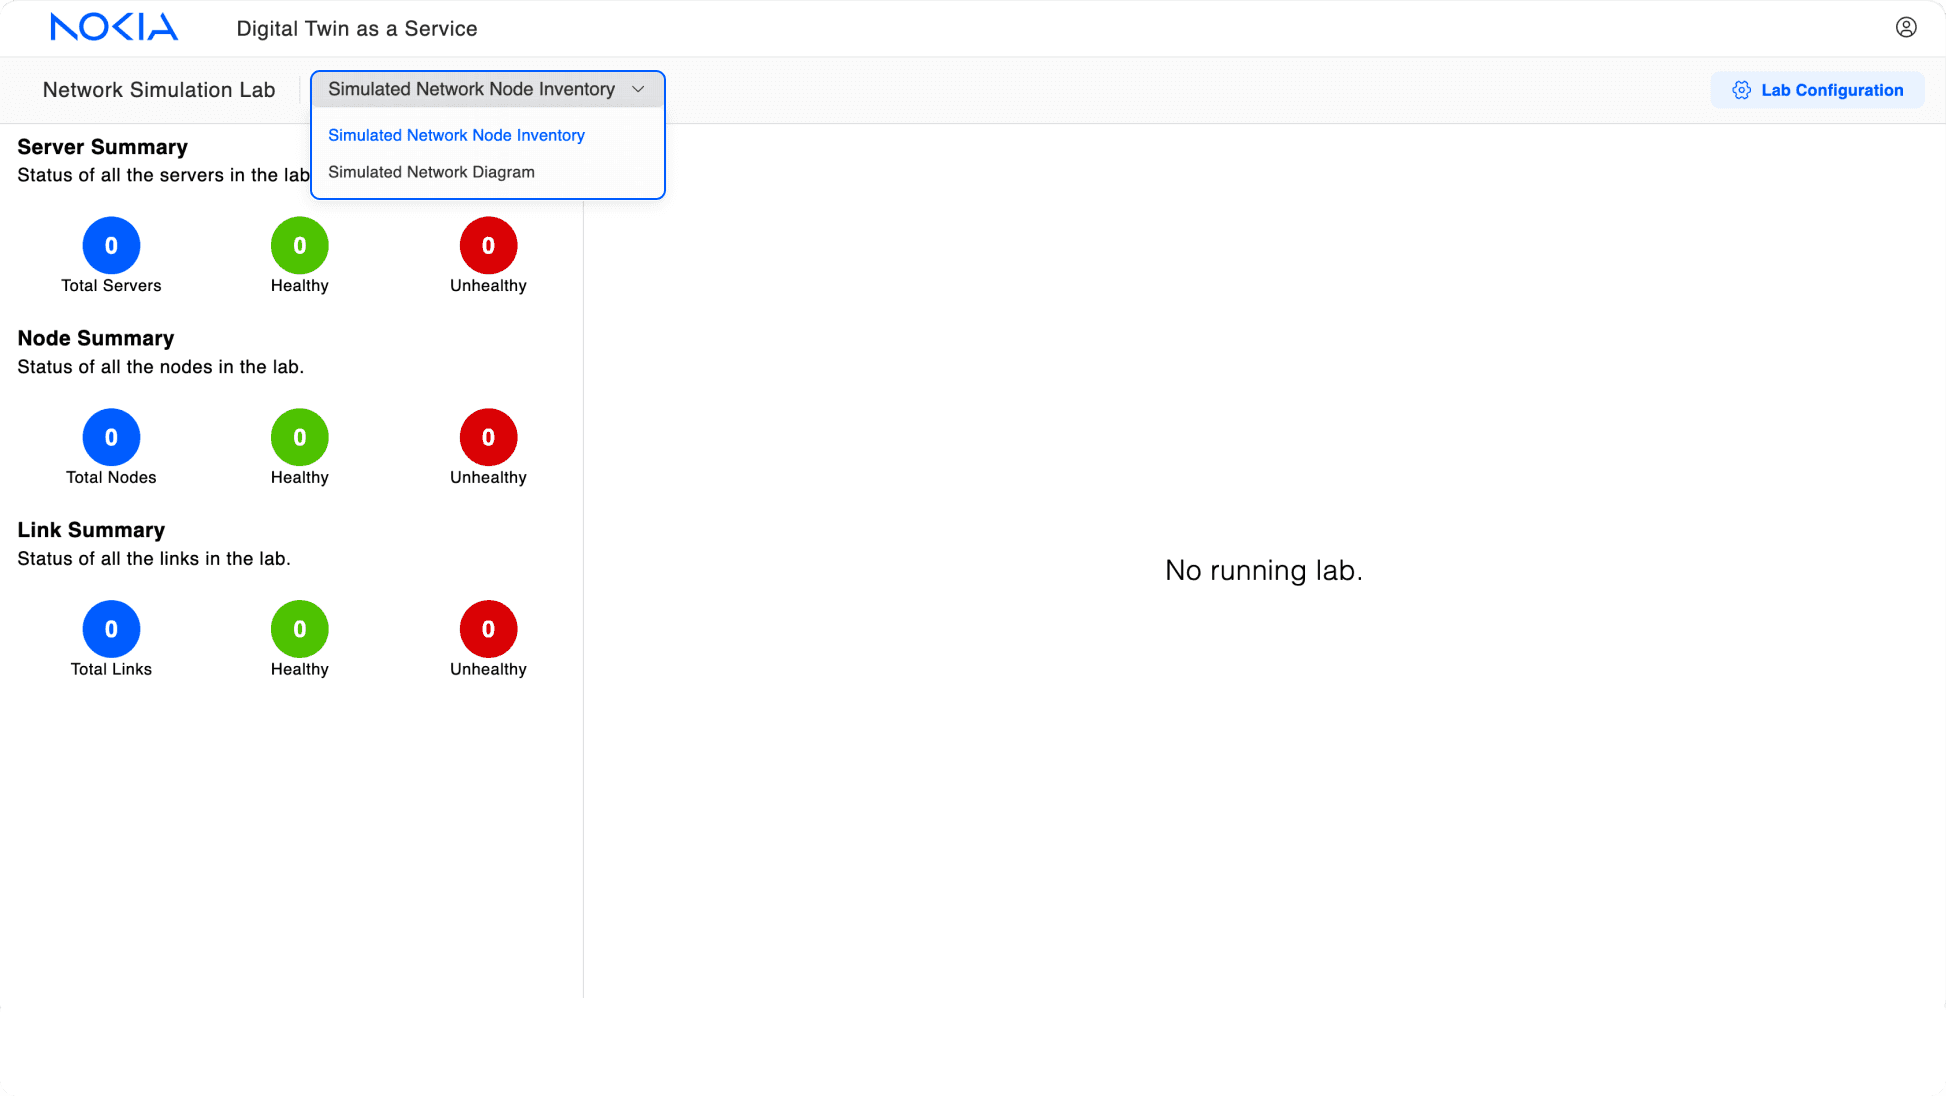
Task: Select Simulated Network Diagram option
Action: tap(431, 172)
